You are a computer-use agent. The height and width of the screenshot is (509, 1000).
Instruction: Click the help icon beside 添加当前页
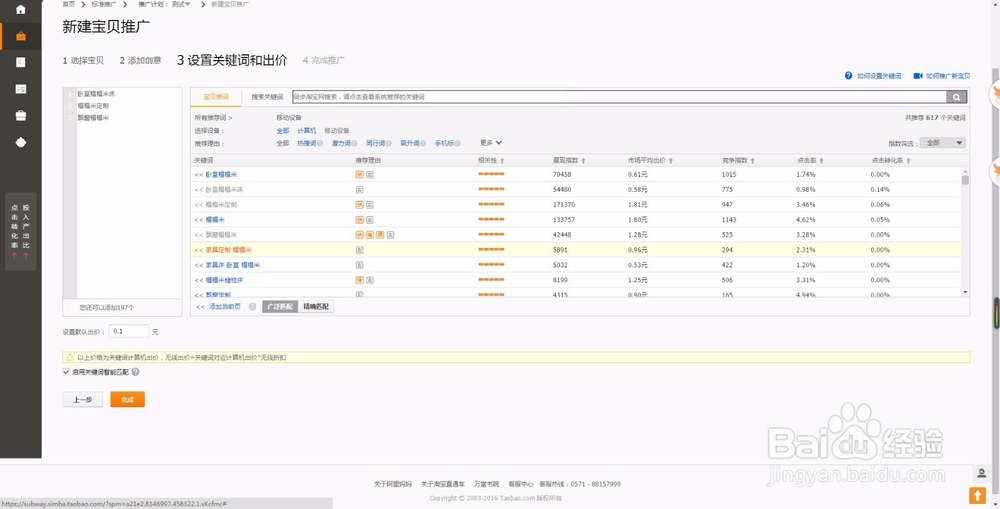(x=253, y=307)
